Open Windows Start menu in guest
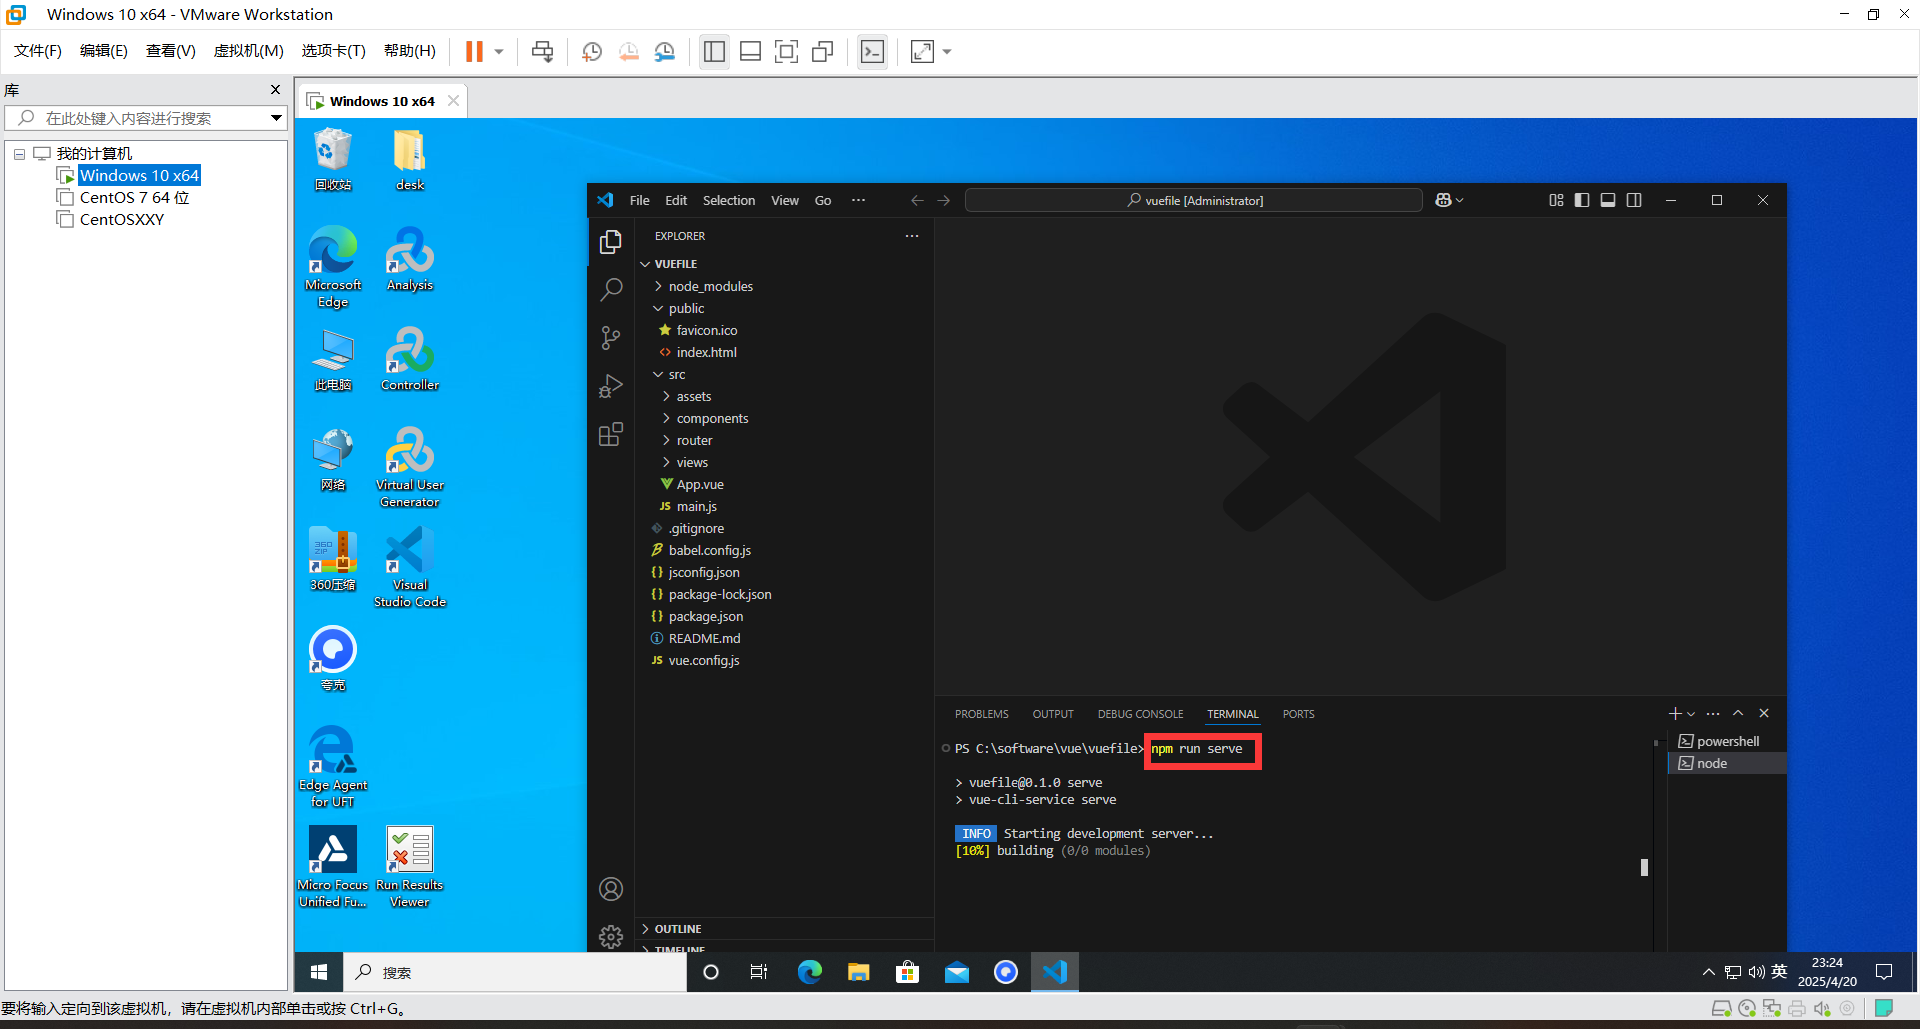Screen dimensions: 1920x1029 319,972
